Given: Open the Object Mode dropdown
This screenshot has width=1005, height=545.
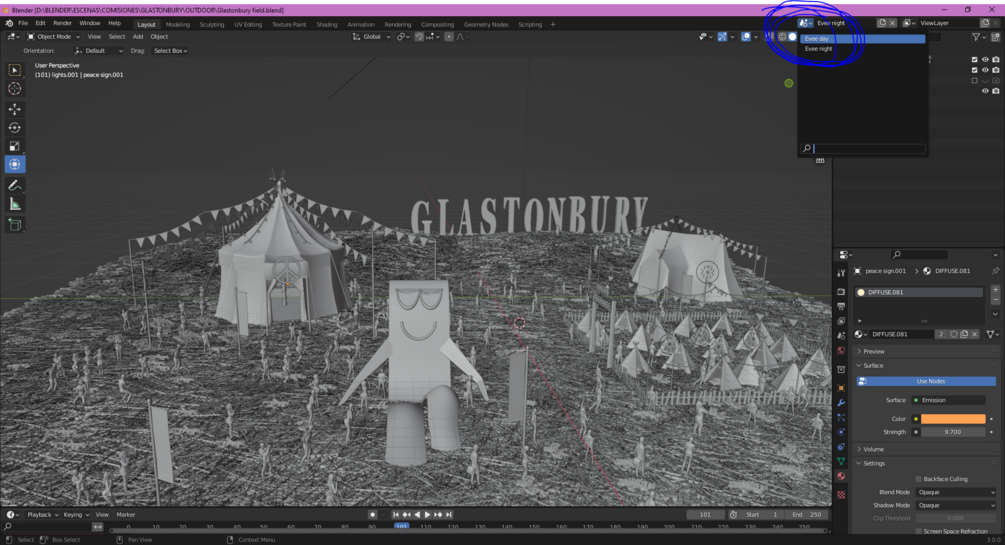Looking at the screenshot, I should (x=53, y=37).
